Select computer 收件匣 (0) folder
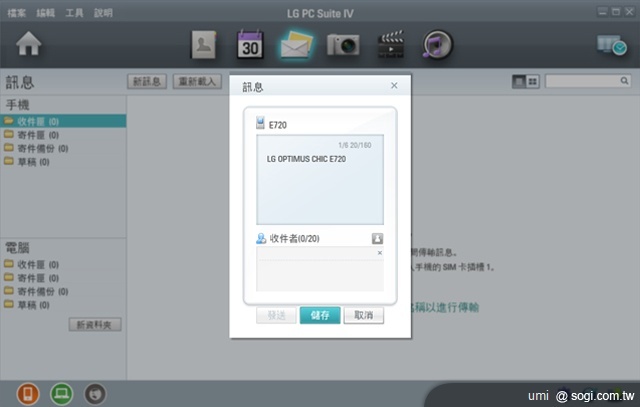640x407 pixels. pyautogui.click(x=63, y=264)
